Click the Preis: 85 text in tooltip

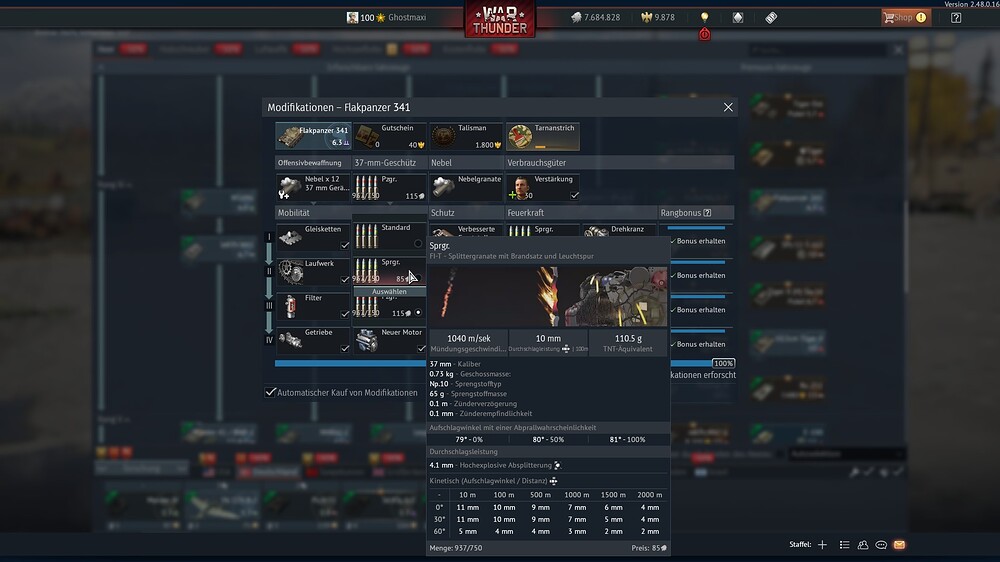tap(649, 548)
